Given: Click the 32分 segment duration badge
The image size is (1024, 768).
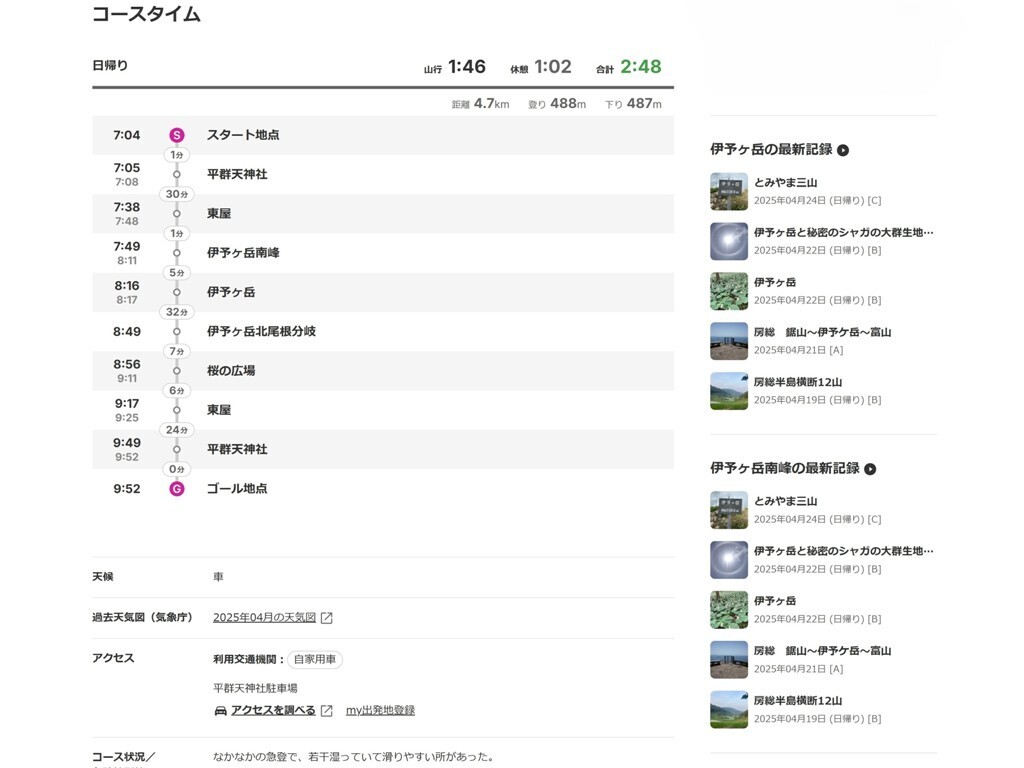Looking at the screenshot, I should (x=176, y=312).
